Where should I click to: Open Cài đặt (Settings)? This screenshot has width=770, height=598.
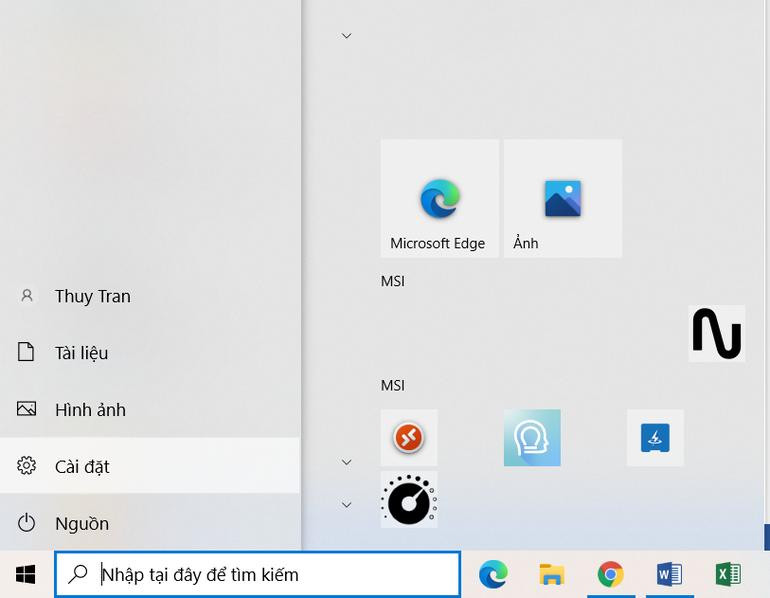pyautogui.click(x=82, y=466)
